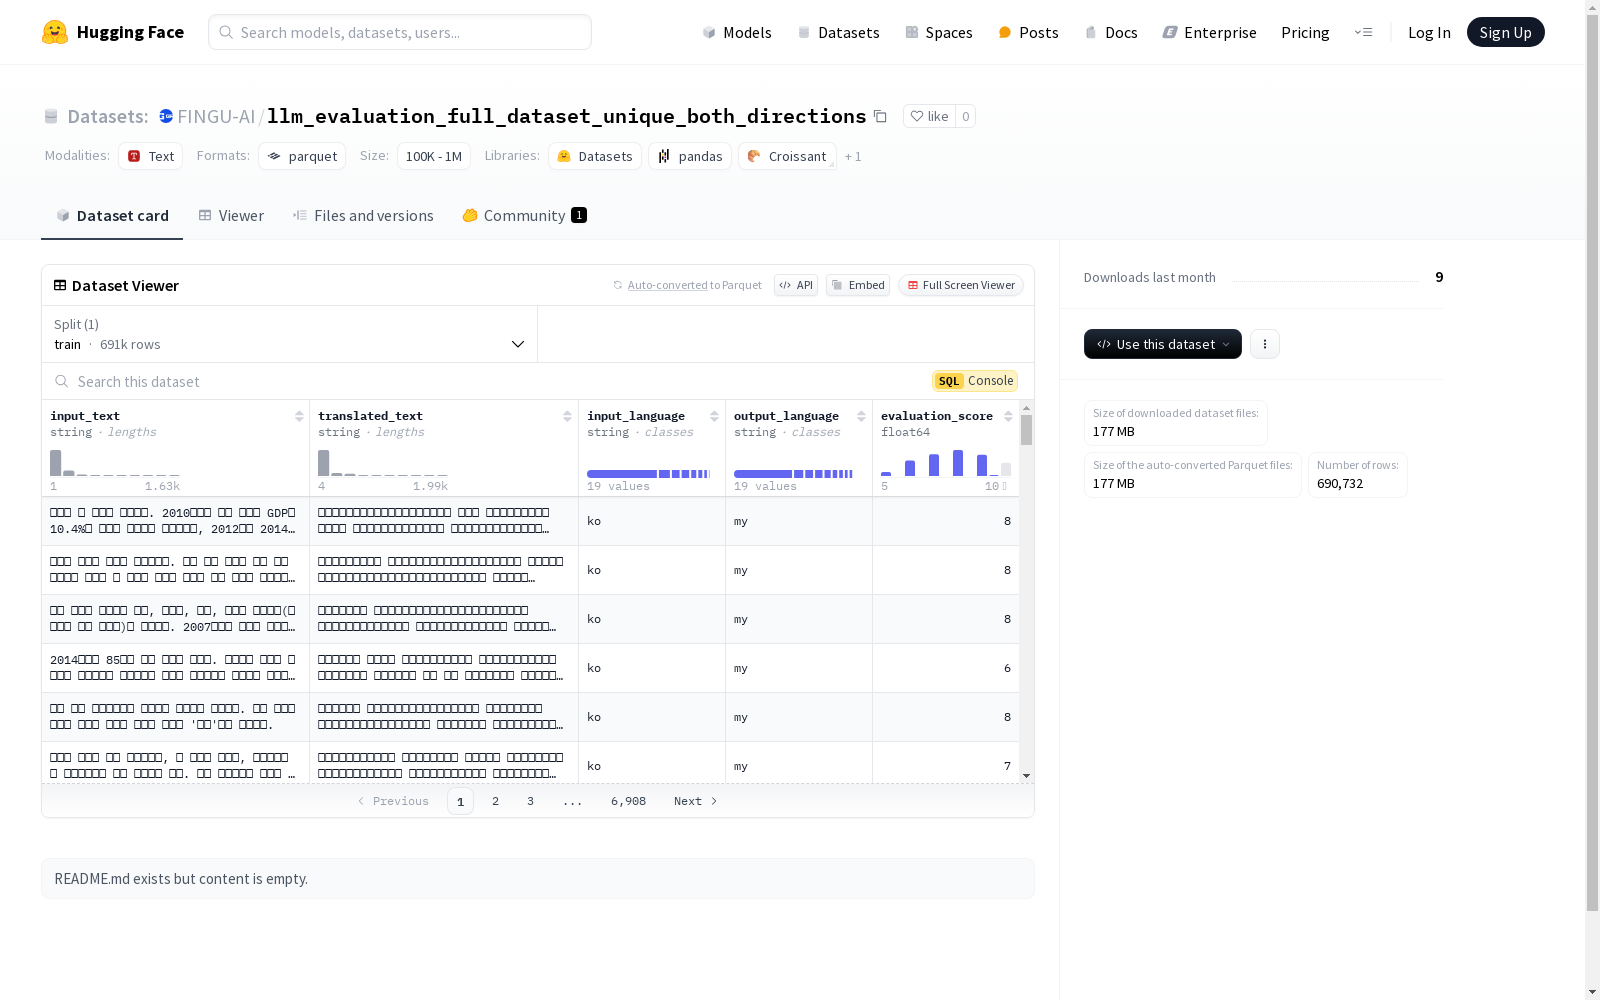This screenshot has width=1600, height=1000.
Task: Follow the Auto-converted link
Action: point(667,285)
